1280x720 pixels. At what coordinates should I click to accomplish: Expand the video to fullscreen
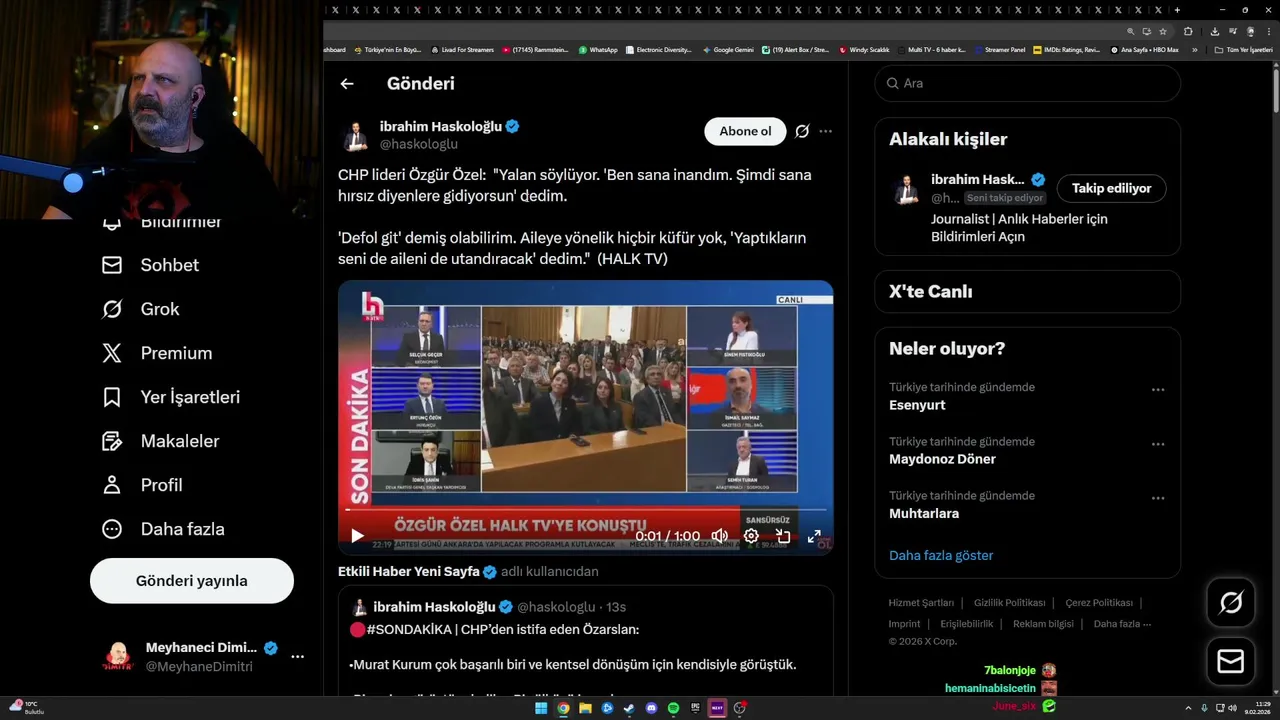[x=814, y=536]
